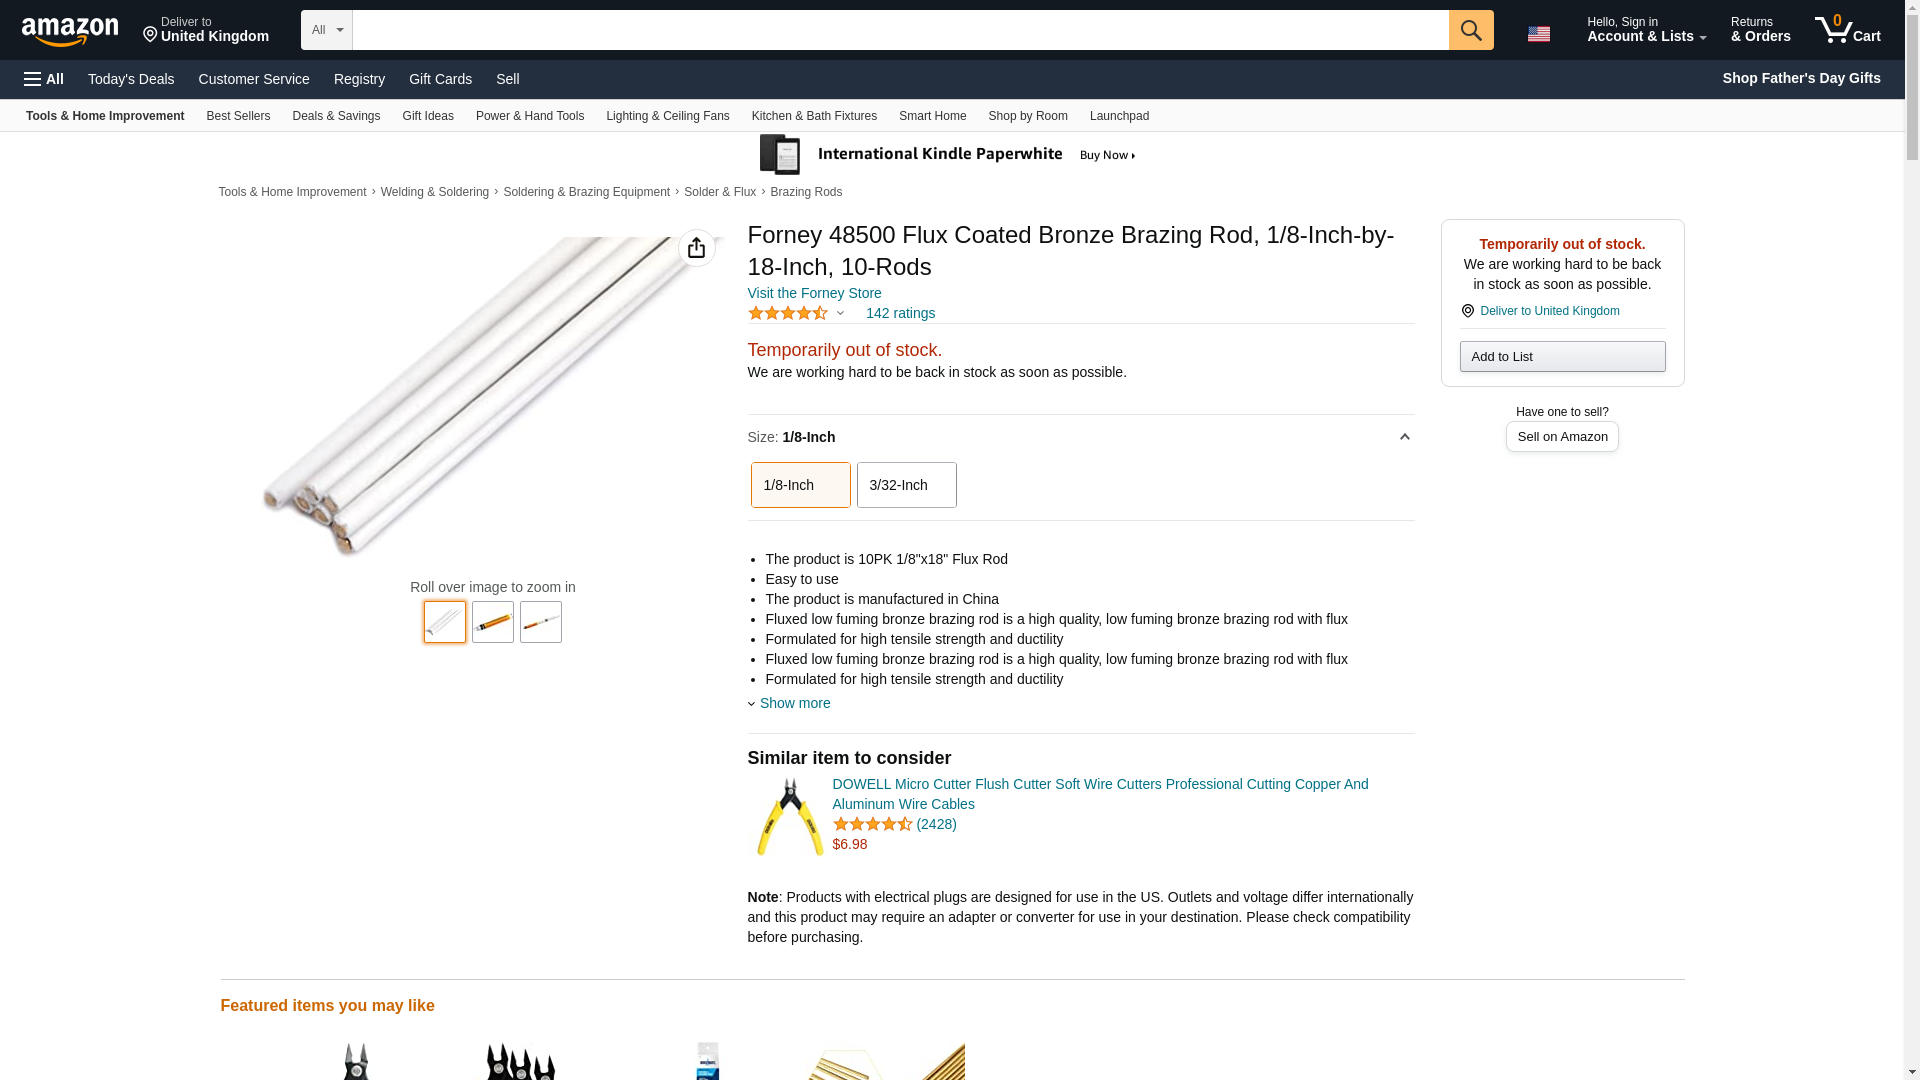Open the All hamburger menu
The width and height of the screenshot is (1920, 1080).
pyautogui.click(x=44, y=79)
